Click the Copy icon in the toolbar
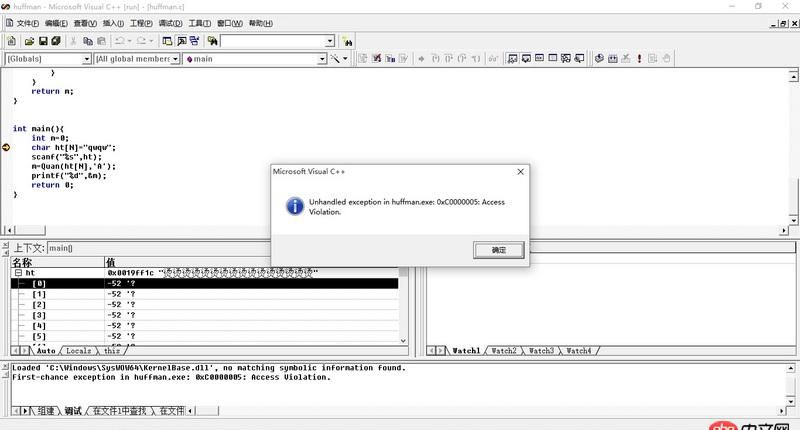 [87, 41]
